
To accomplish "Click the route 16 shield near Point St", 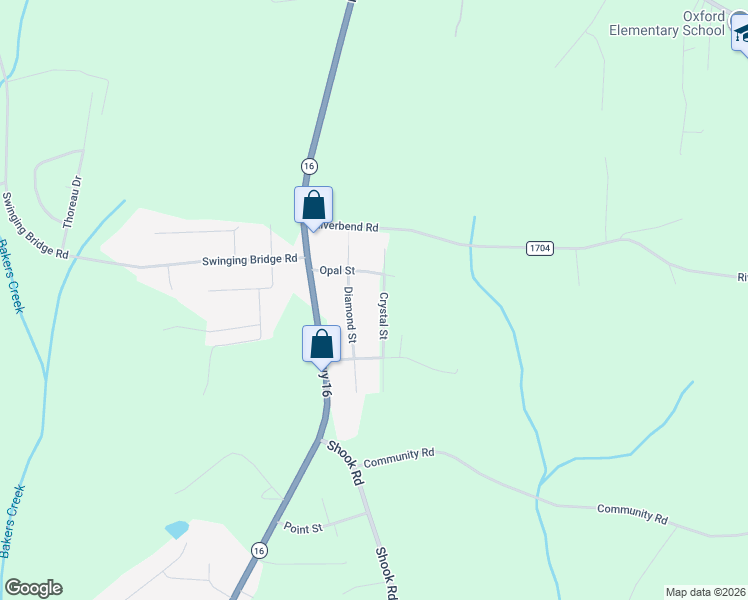I will tap(259, 550).
